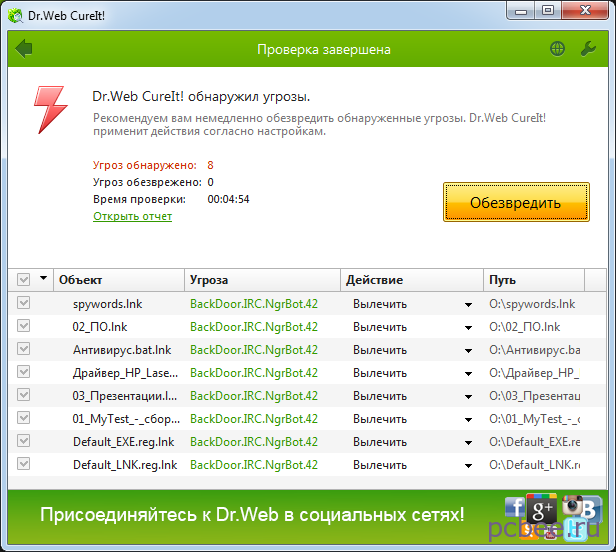Click the Facebook icon in the banner
Screen dimensions: 616x552
(516, 507)
